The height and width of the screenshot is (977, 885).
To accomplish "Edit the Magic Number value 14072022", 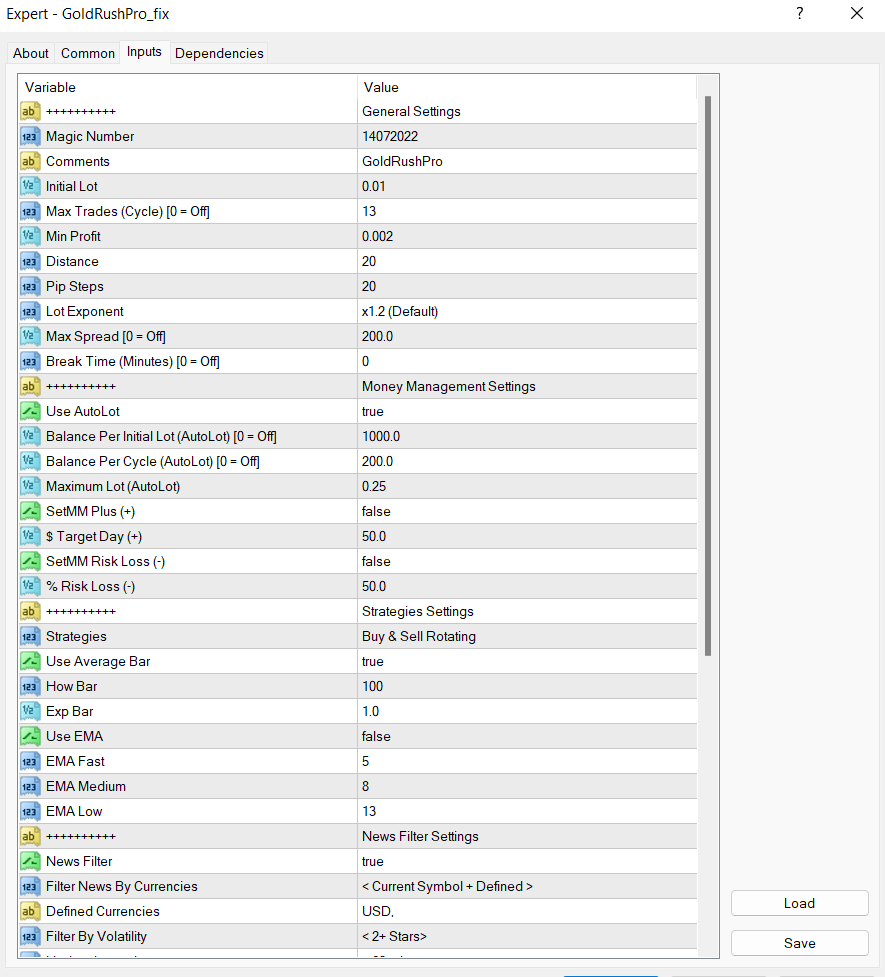I will [527, 136].
